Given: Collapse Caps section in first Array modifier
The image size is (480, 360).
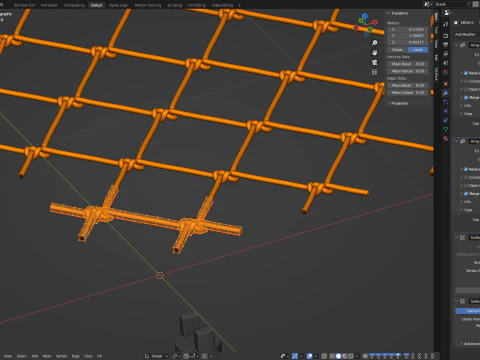Looking at the screenshot, I should [x=466, y=114].
